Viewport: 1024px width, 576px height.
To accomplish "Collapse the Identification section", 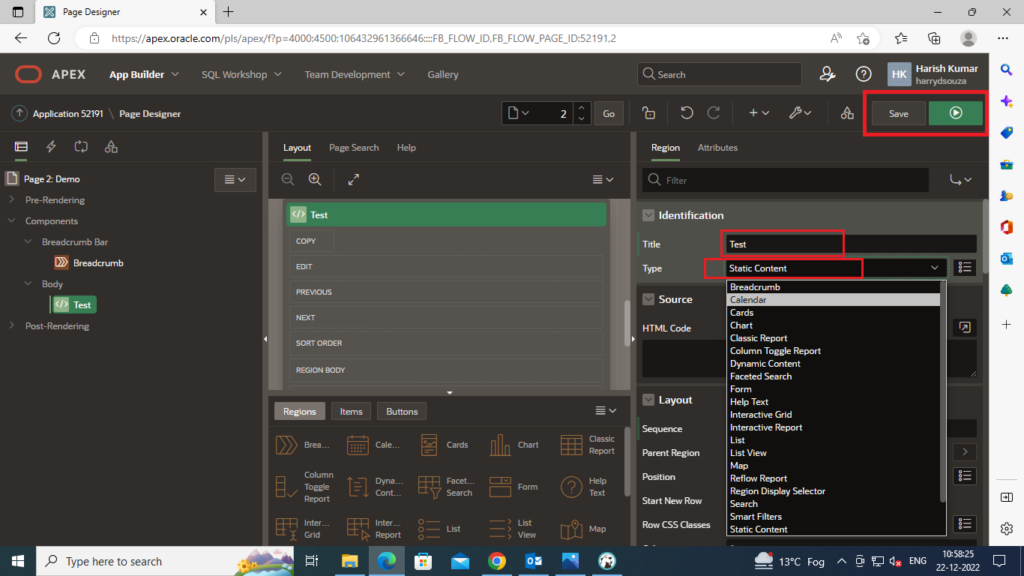I will (648, 215).
